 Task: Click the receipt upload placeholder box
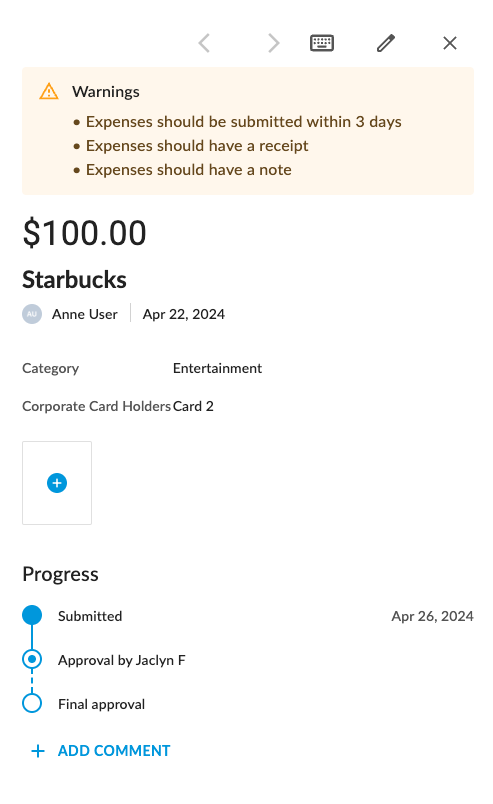pyautogui.click(x=57, y=483)
